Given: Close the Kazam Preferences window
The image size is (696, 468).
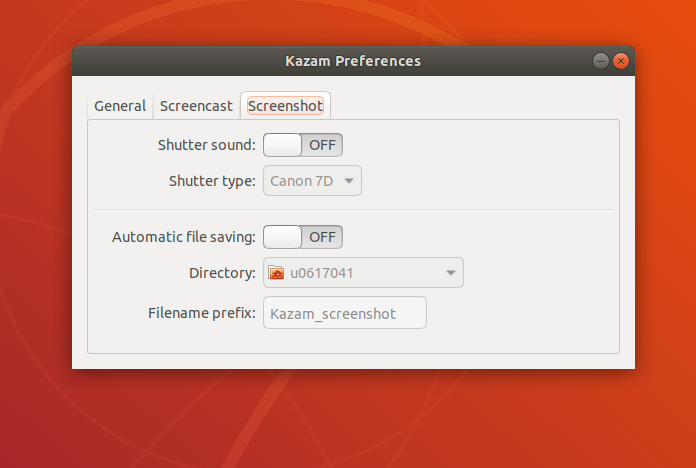Looking at the screenshot, I should pyautogui.click(x=621, y=61).
